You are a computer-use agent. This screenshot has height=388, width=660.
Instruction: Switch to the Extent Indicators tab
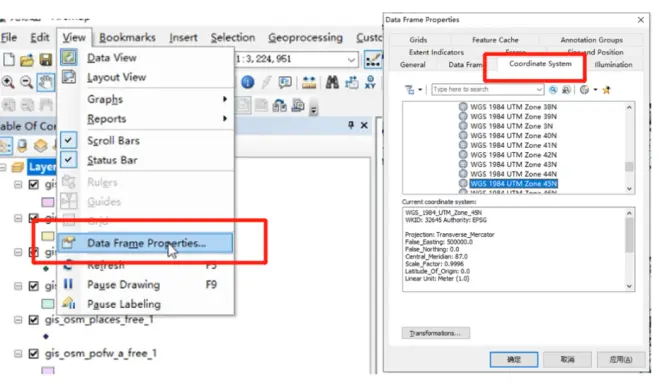pos(436,52)
